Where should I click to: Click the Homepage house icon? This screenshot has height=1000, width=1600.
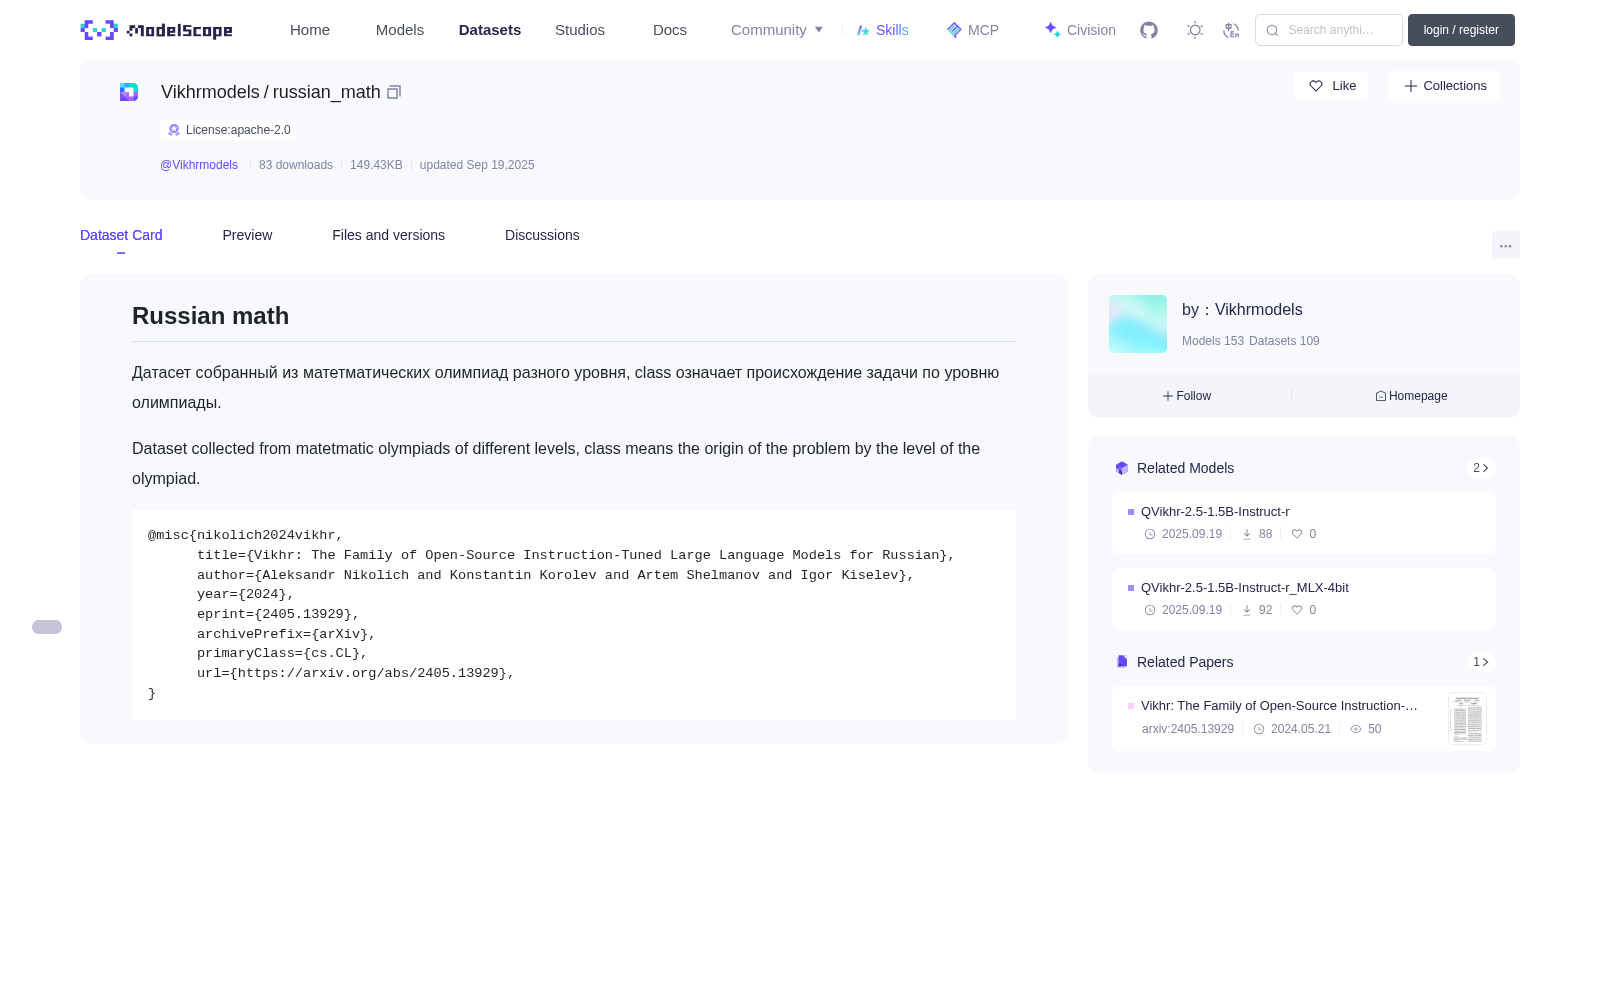[x=1381, y=396]
